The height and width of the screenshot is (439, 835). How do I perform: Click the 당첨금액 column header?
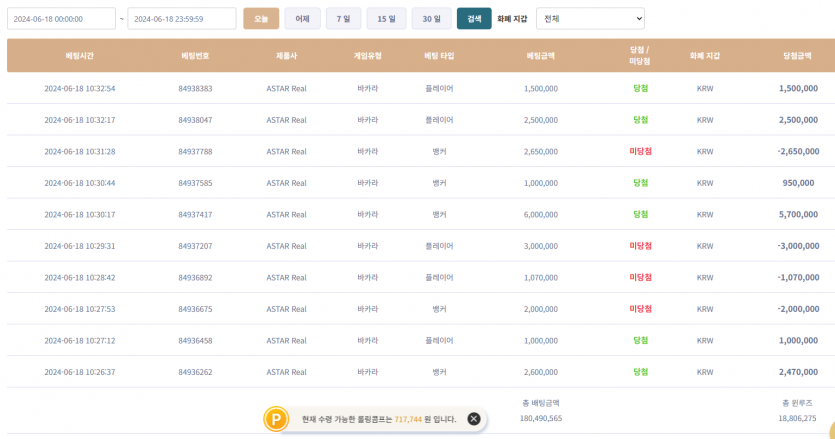(797, 55)
